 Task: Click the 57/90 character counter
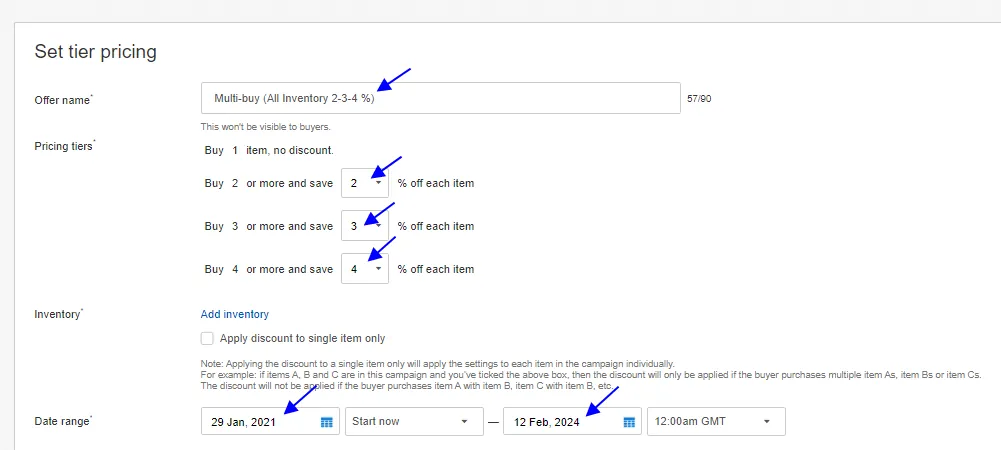pyautogui.click(x=699, y=99)
